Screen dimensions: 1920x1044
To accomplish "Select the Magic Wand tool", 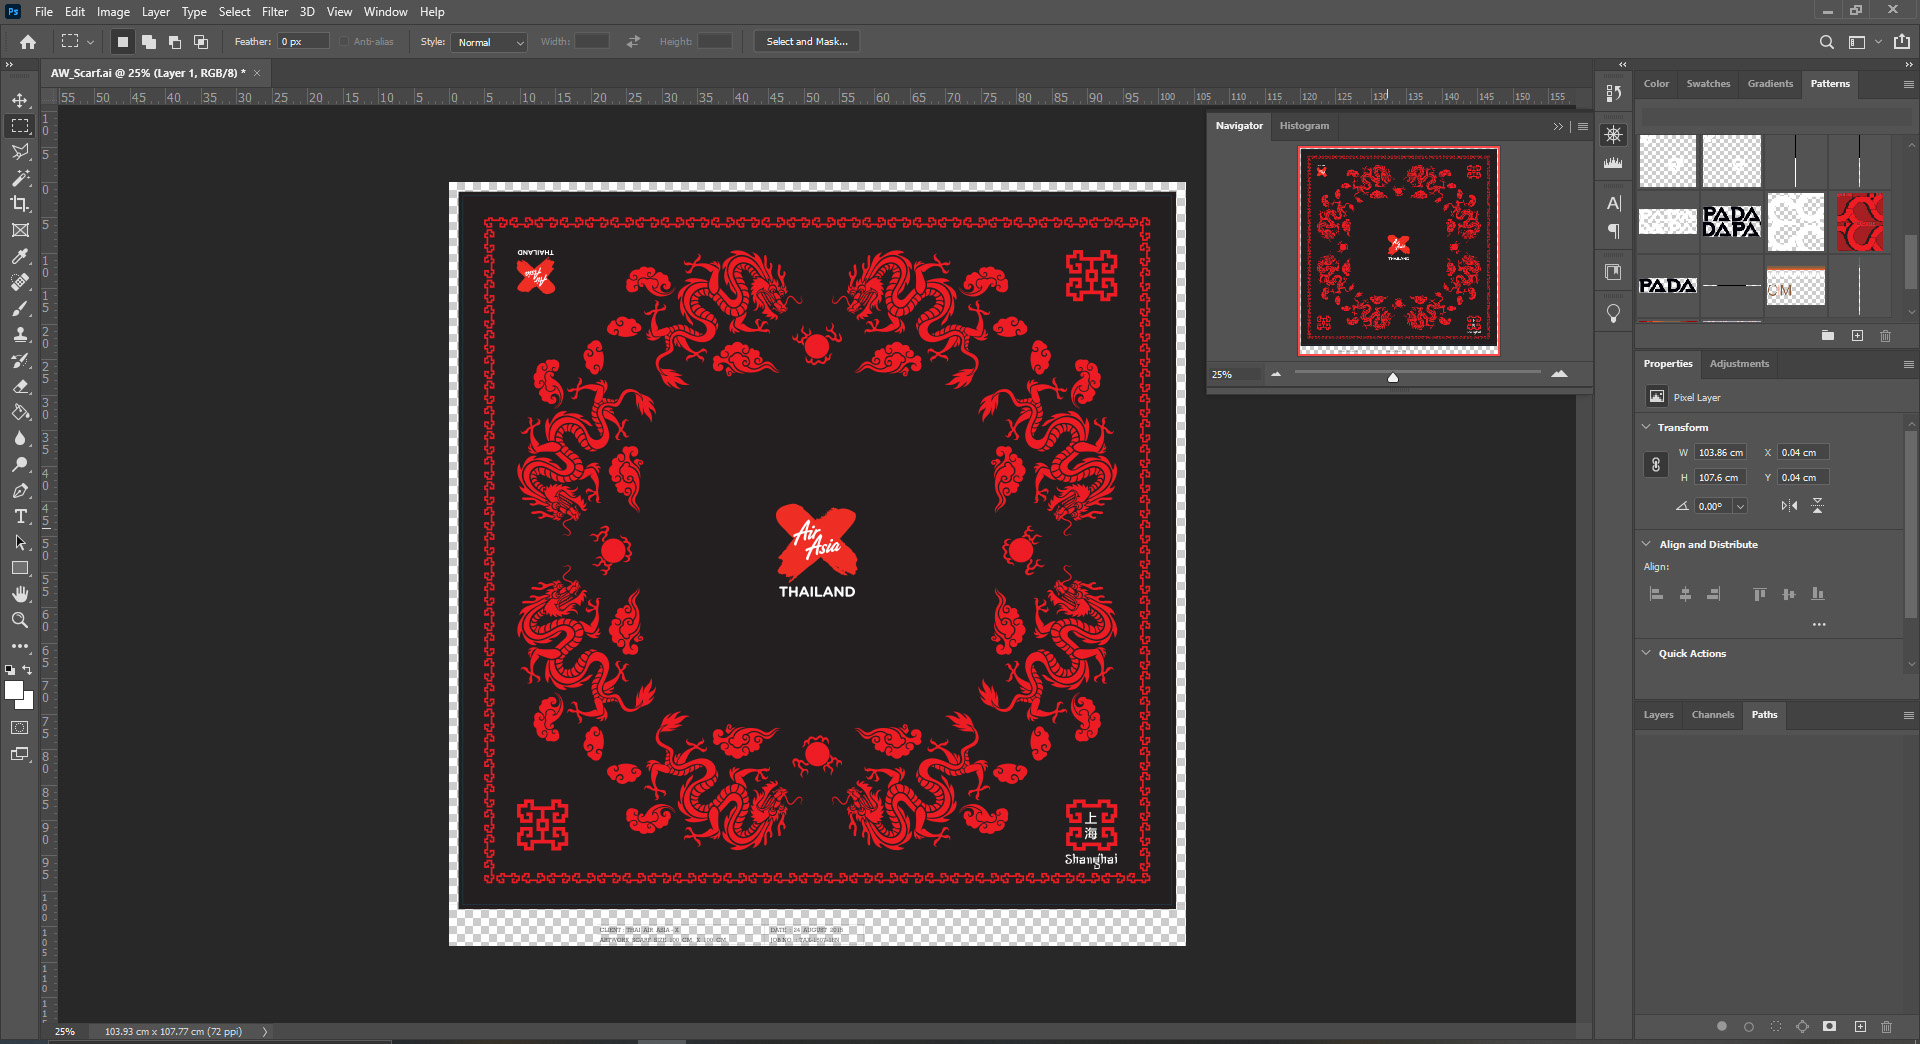I will pyautogui.click(x=20, y=178).
